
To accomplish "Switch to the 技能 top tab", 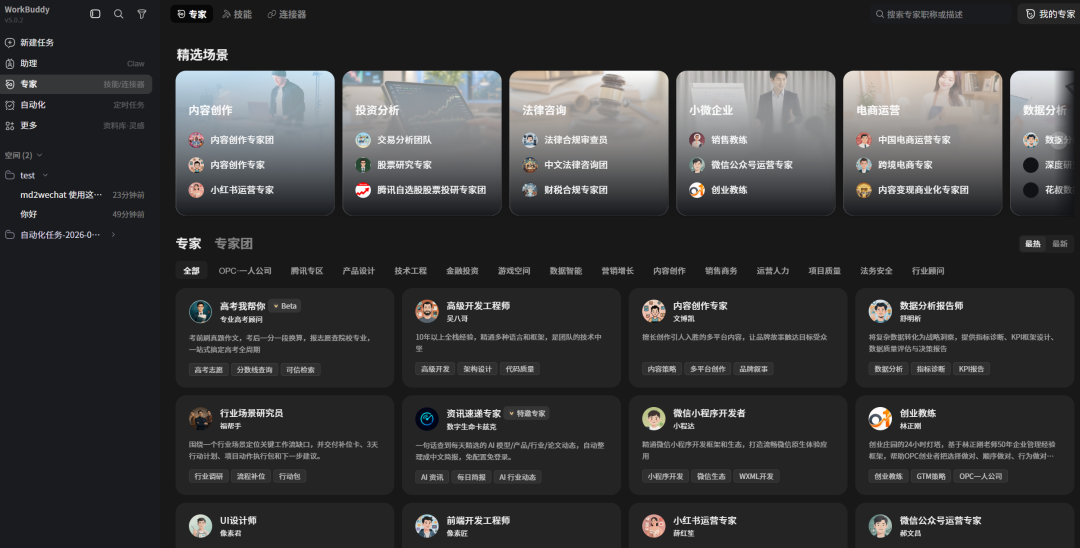I will point(237,14).
